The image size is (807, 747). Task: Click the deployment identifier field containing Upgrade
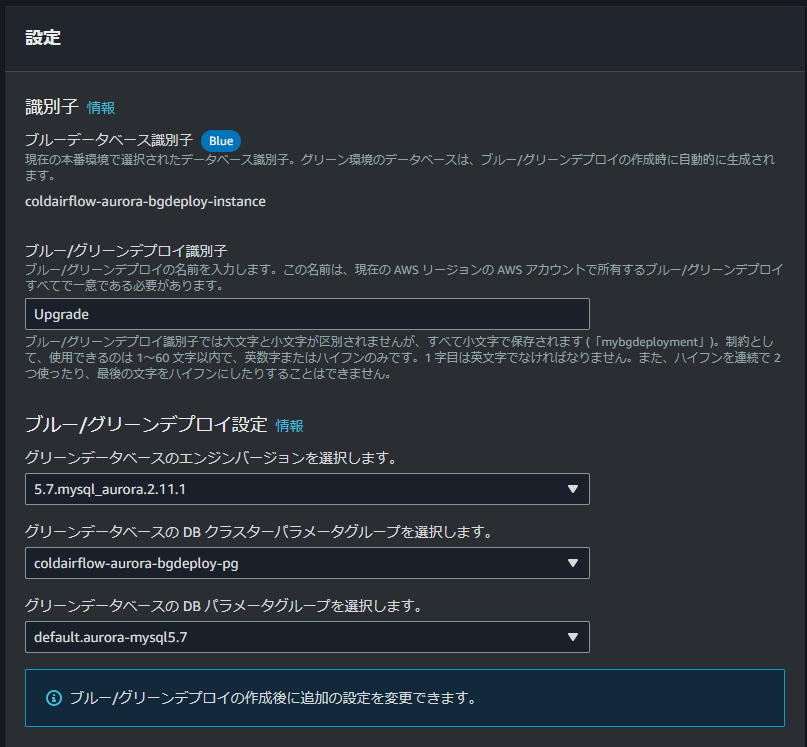point(306,314)
